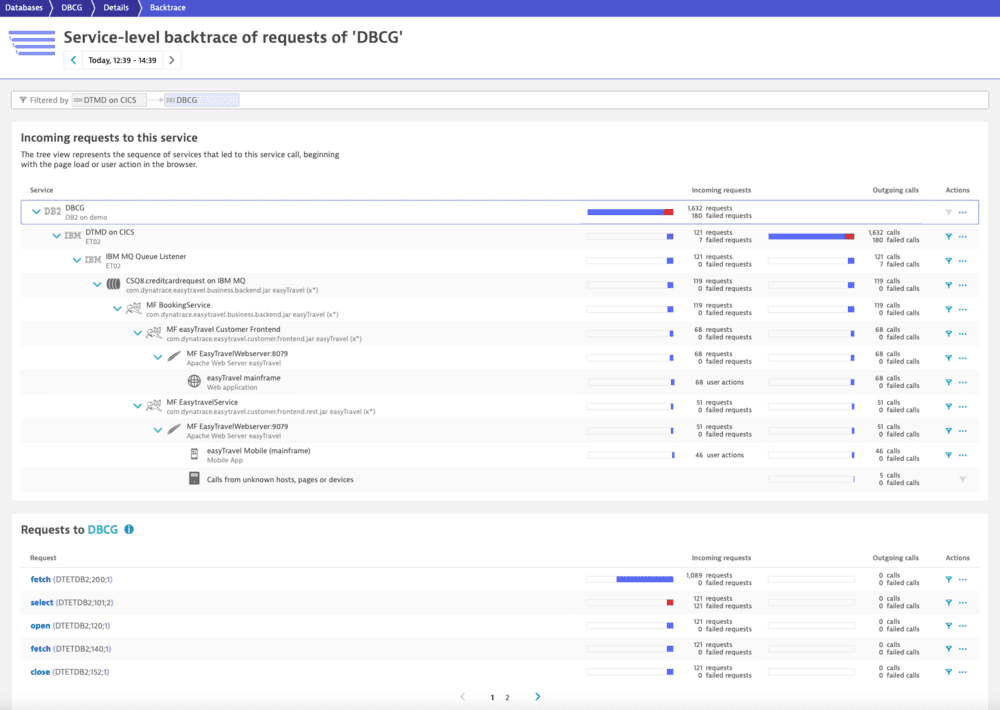The width and height of the screenshot is (1000, 710).
Task: Toggle the filter funnel on the select request row
Action: point(948,603)
